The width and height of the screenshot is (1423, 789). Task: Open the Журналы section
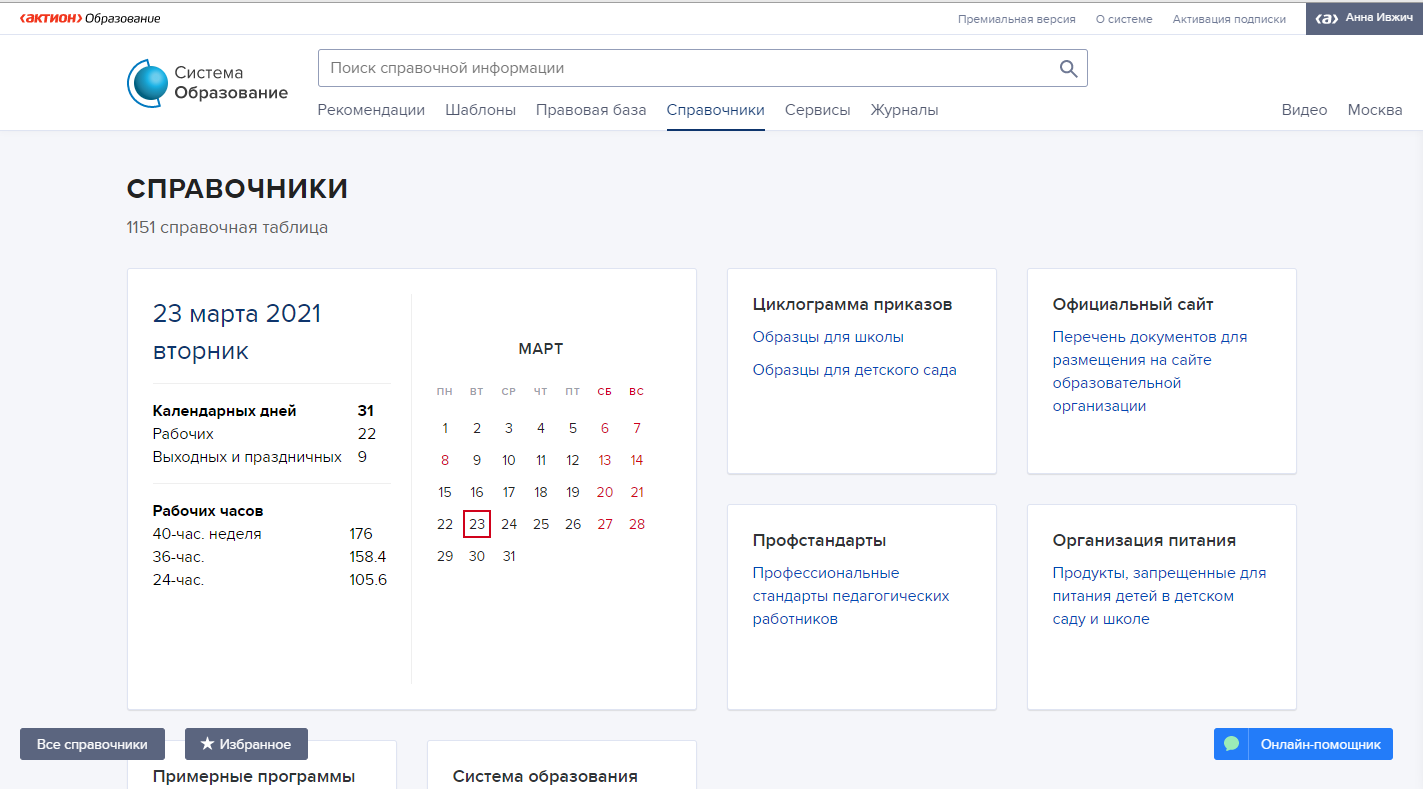click(x=904, y=110)
